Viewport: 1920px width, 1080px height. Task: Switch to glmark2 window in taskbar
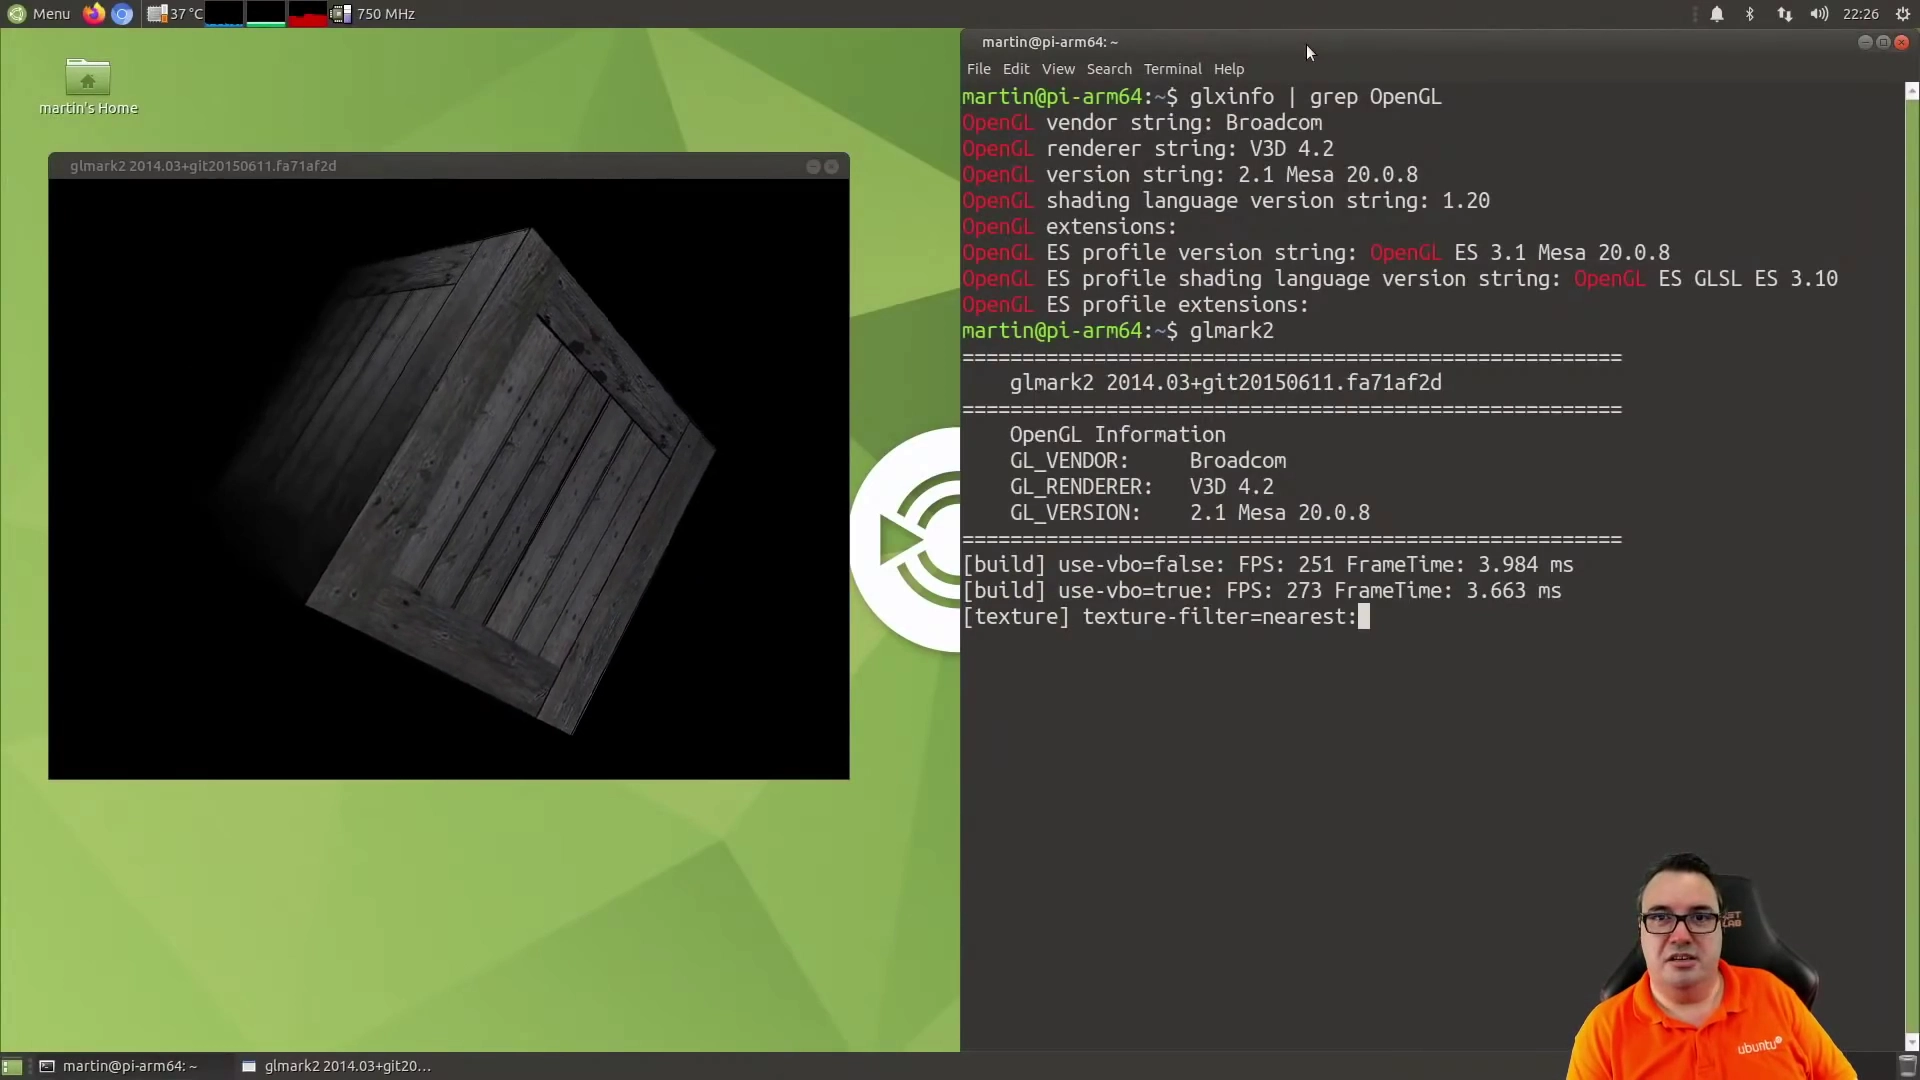click(x=337, y=1066)
